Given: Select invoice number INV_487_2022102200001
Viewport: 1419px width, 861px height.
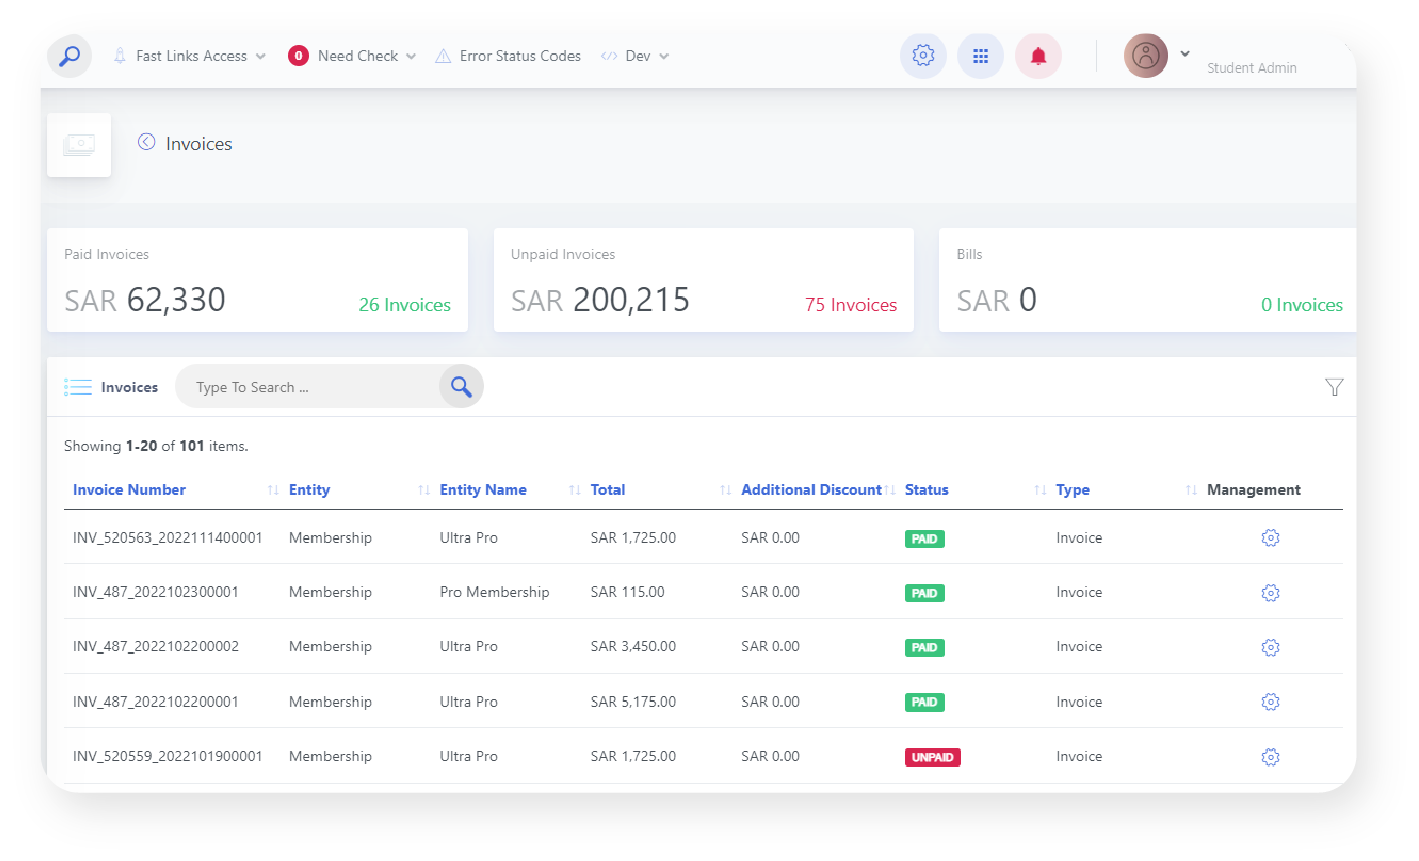Looking at the screenshot, I should click(156, 702).
